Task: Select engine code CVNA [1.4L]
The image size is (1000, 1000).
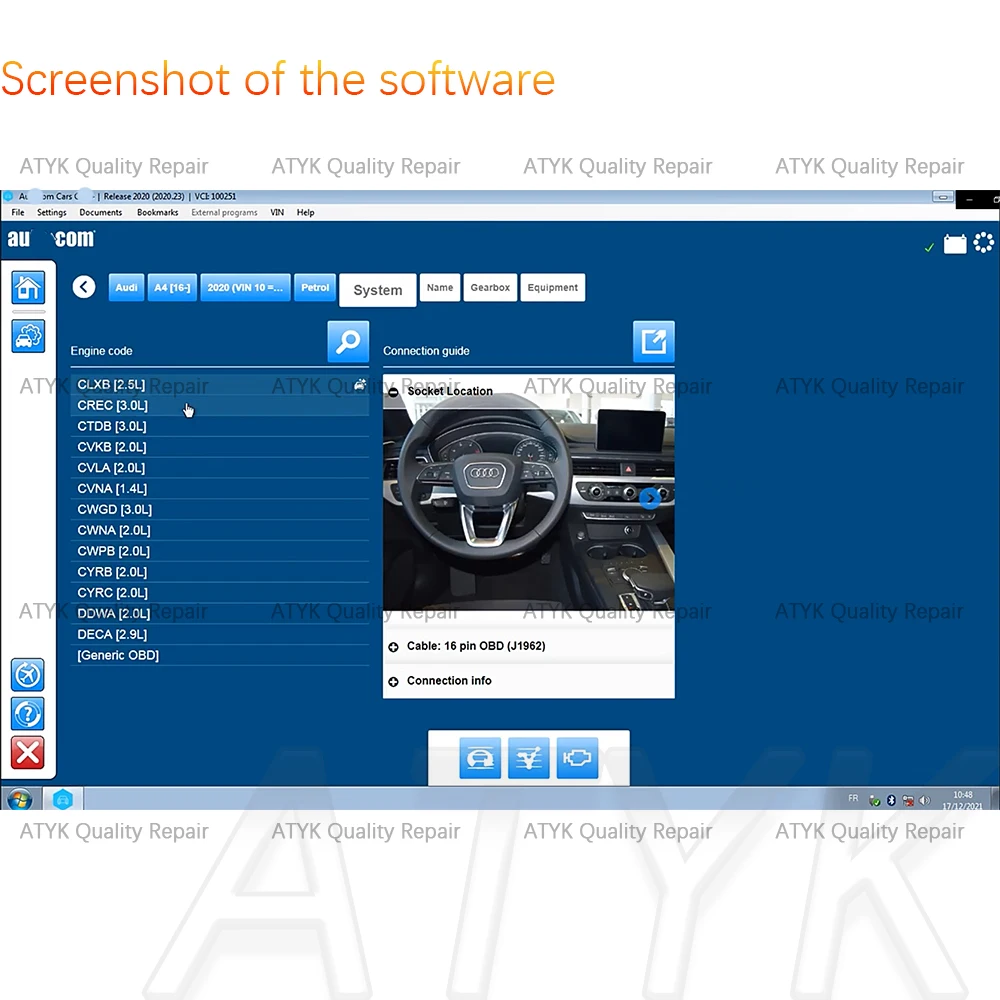Action: pos(219,489)
